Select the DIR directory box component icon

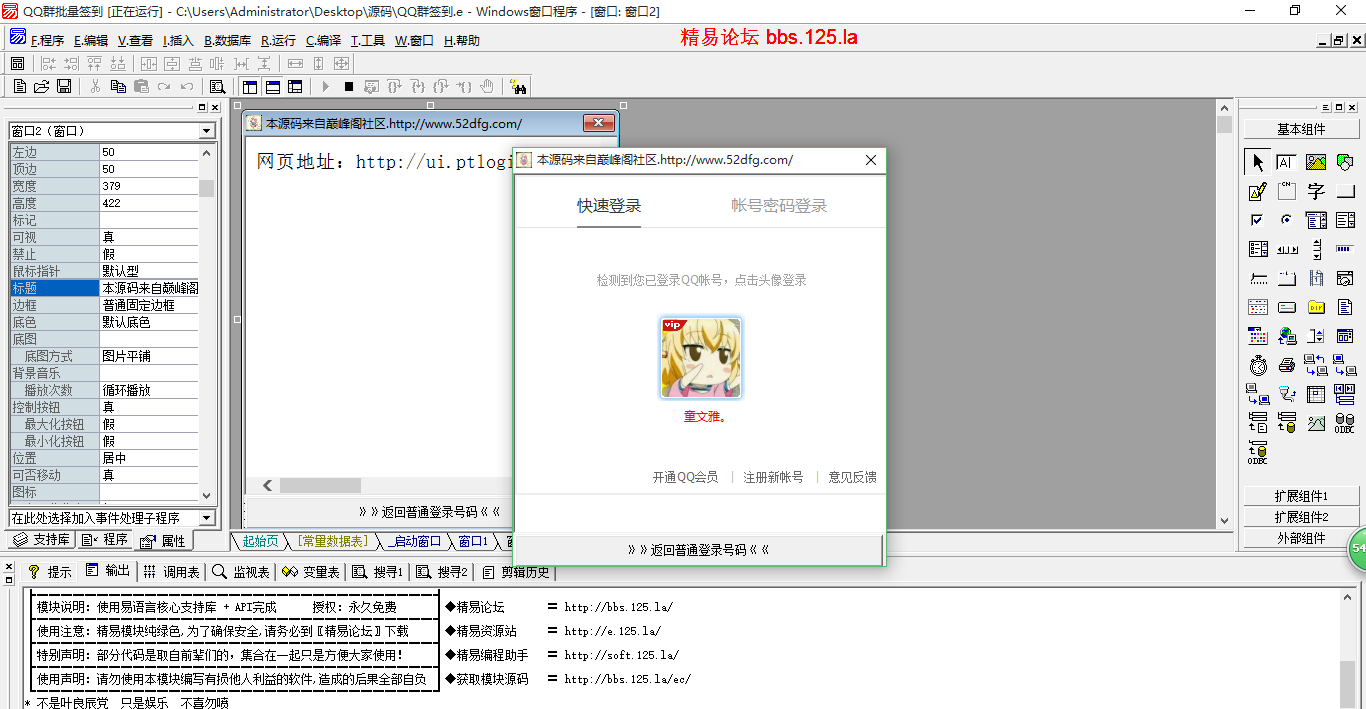[1316, 307]
